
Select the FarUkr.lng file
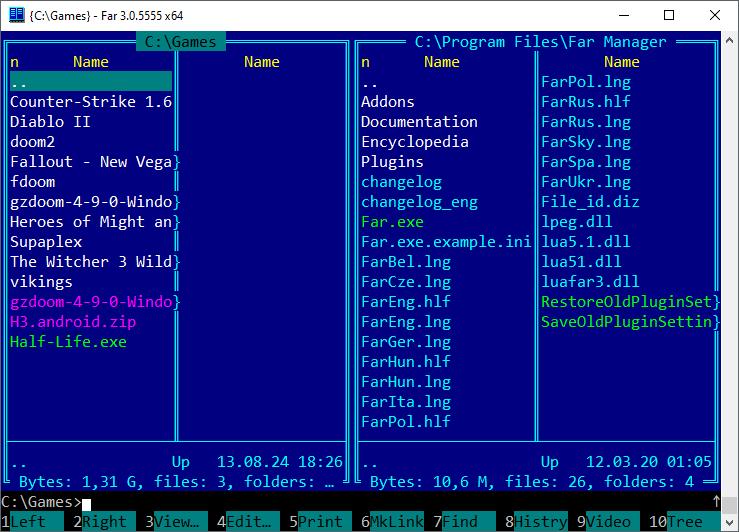(x=586, y=182)
